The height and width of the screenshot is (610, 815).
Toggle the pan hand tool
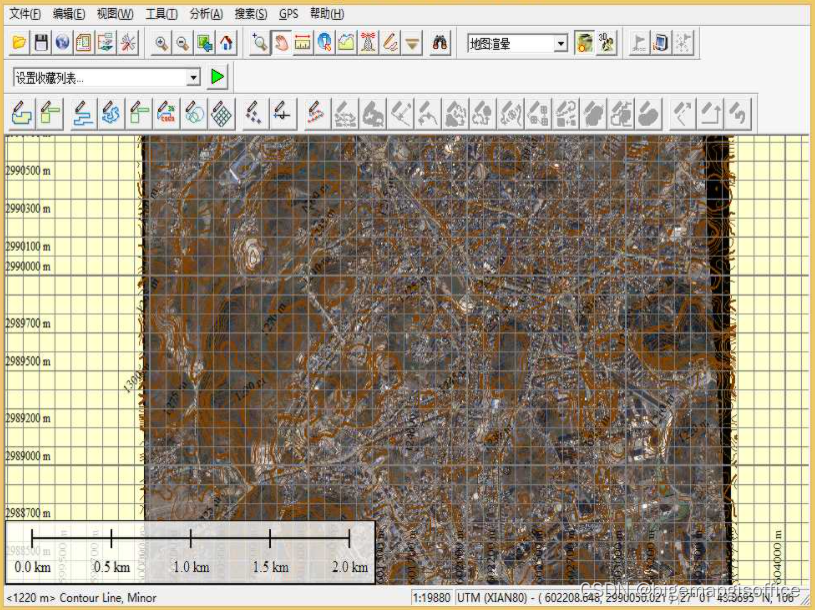[281, 43]
